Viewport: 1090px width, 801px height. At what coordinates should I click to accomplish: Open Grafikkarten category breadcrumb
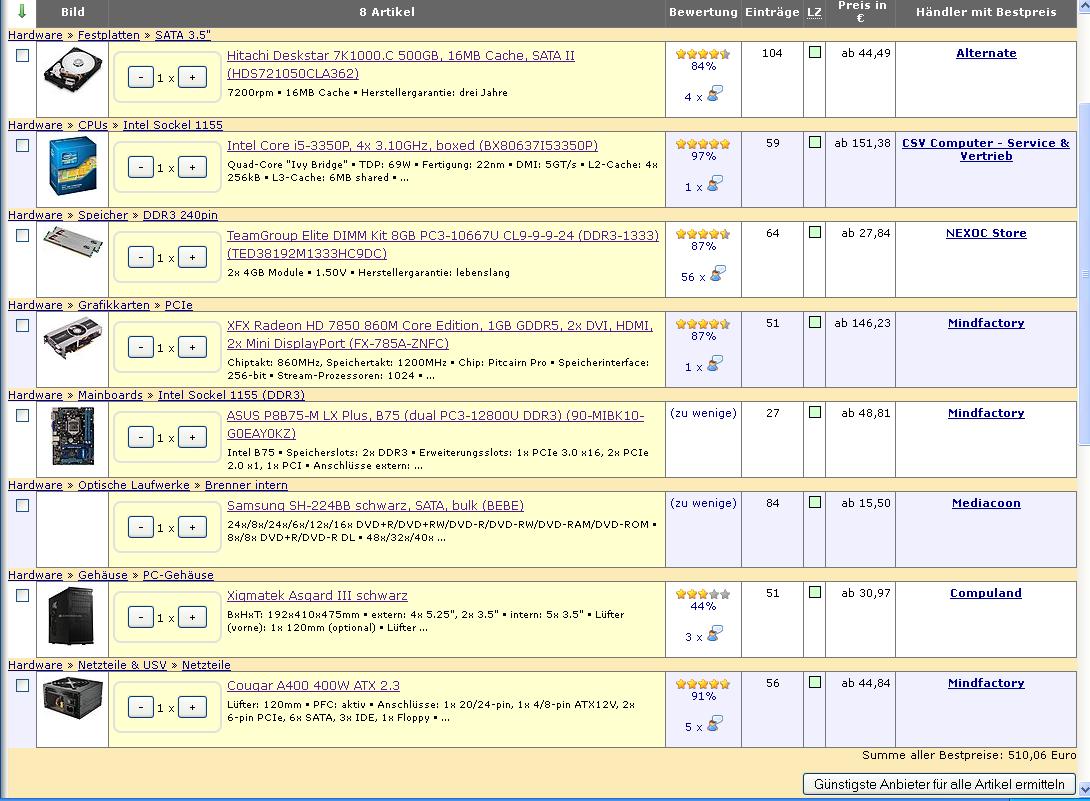113,305
